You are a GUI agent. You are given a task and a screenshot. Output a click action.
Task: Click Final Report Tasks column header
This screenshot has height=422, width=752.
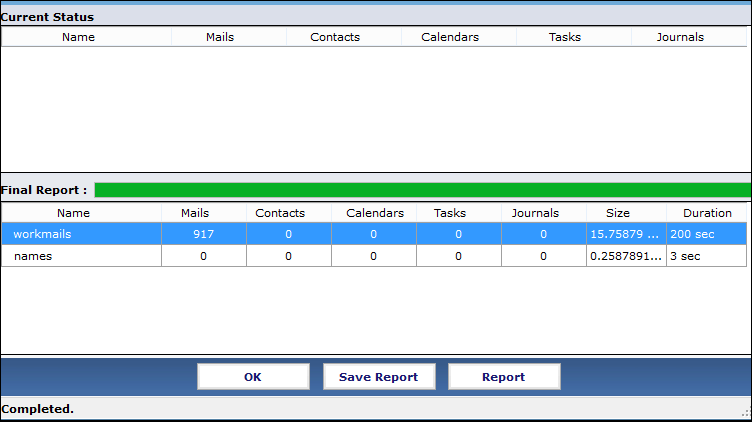459,213
